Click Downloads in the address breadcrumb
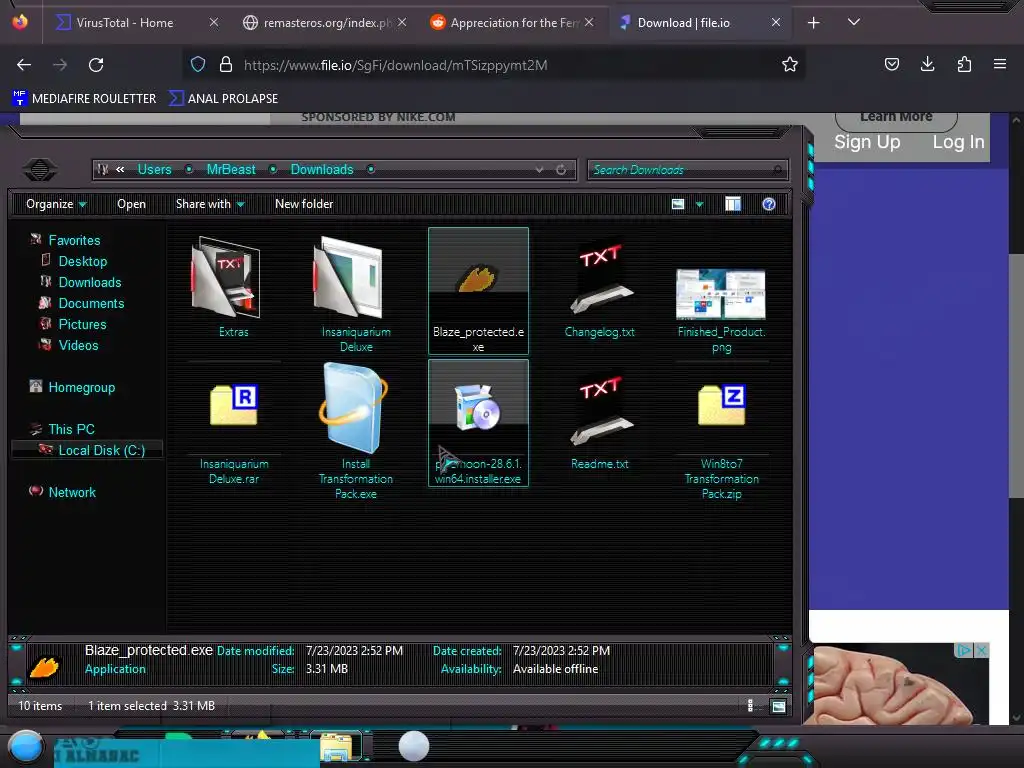Image resolution: width=1024 pixels, height=768 pixels. (321, 169)
